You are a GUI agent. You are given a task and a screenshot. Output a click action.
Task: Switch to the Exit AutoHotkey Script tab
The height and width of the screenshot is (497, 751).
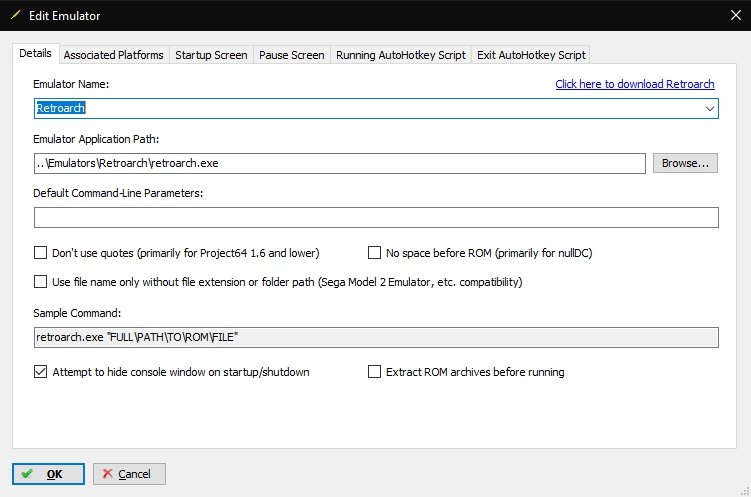[531, 55]
